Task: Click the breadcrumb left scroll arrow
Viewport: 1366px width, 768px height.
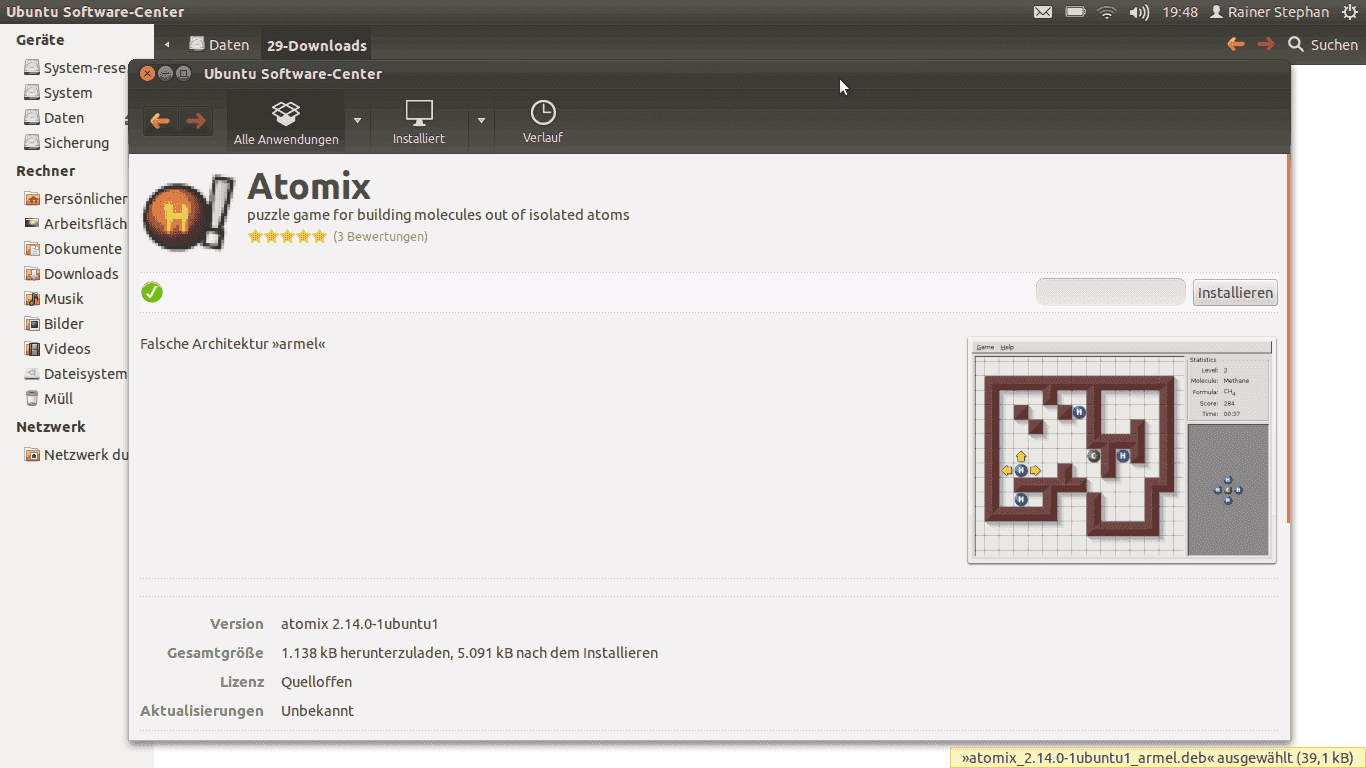Action: click(x=167, y=45)
